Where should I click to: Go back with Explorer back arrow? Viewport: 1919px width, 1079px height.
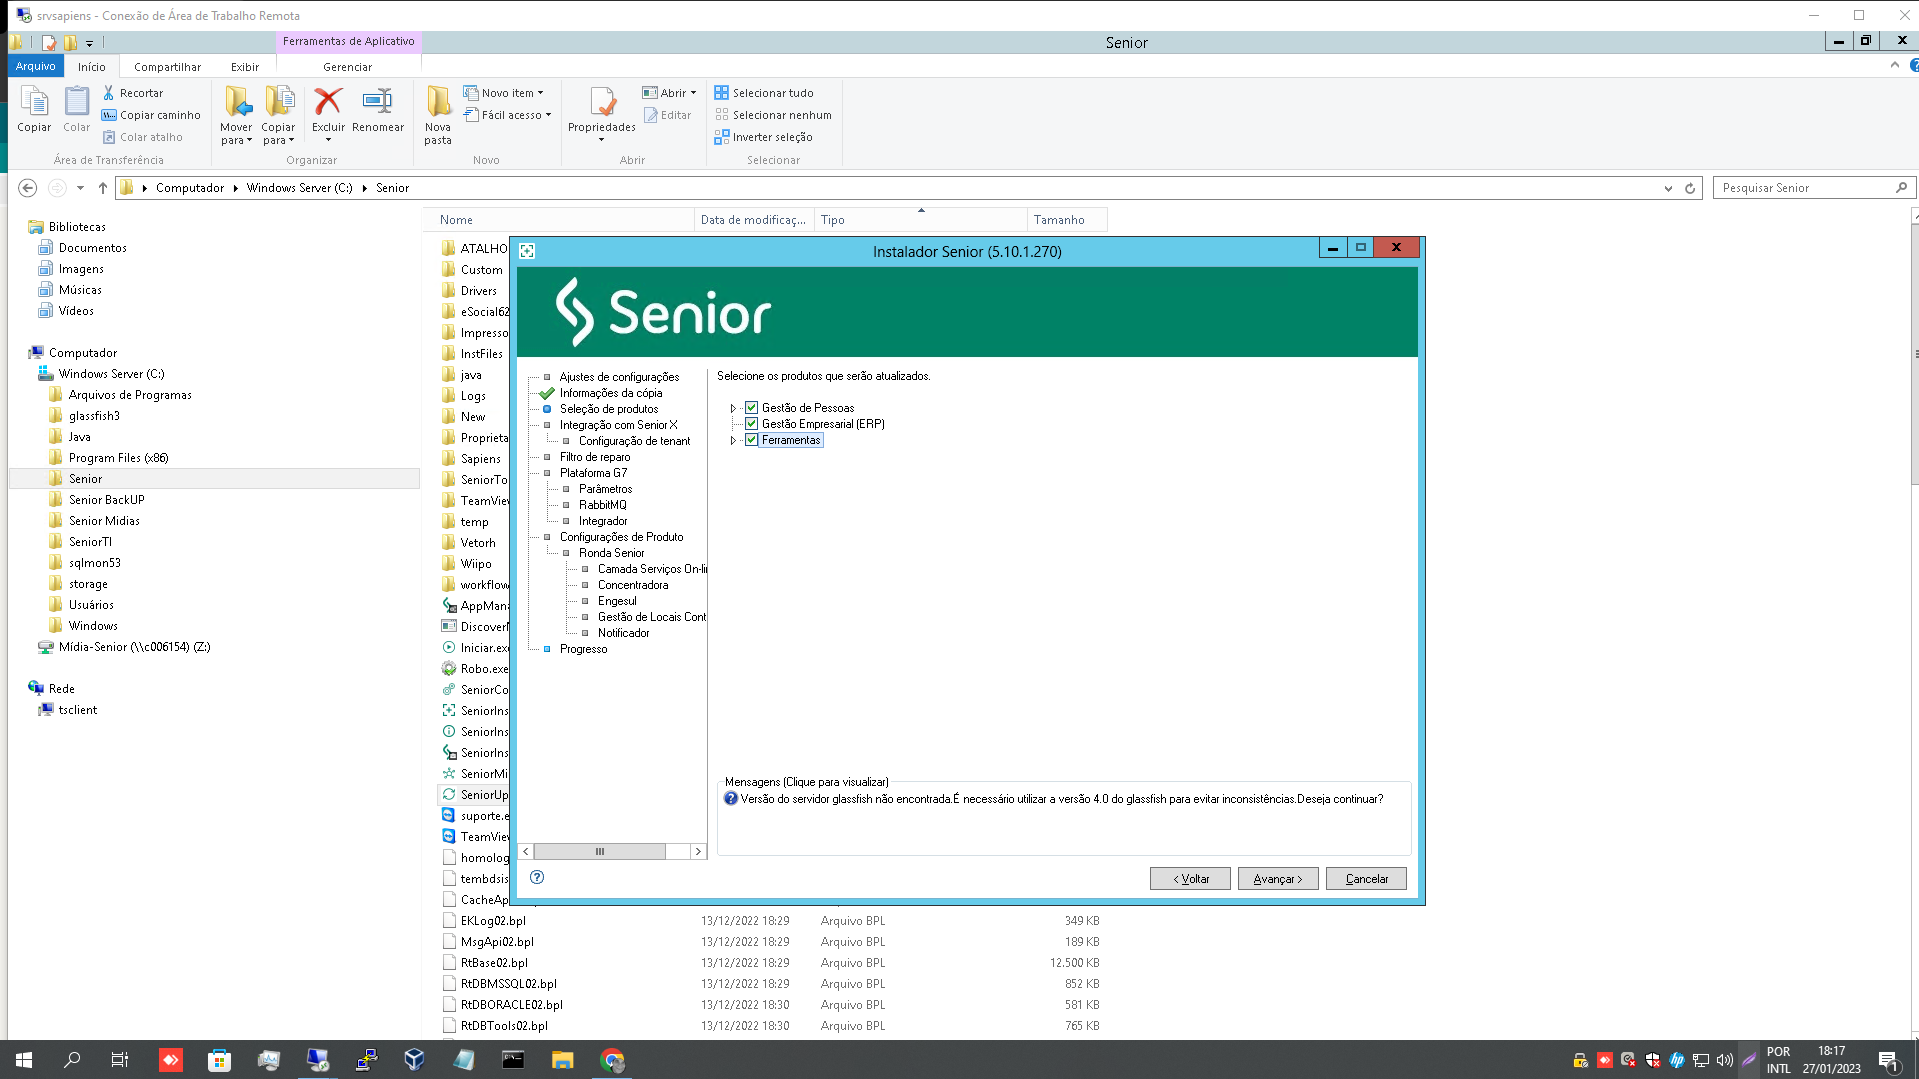point(28,188)
